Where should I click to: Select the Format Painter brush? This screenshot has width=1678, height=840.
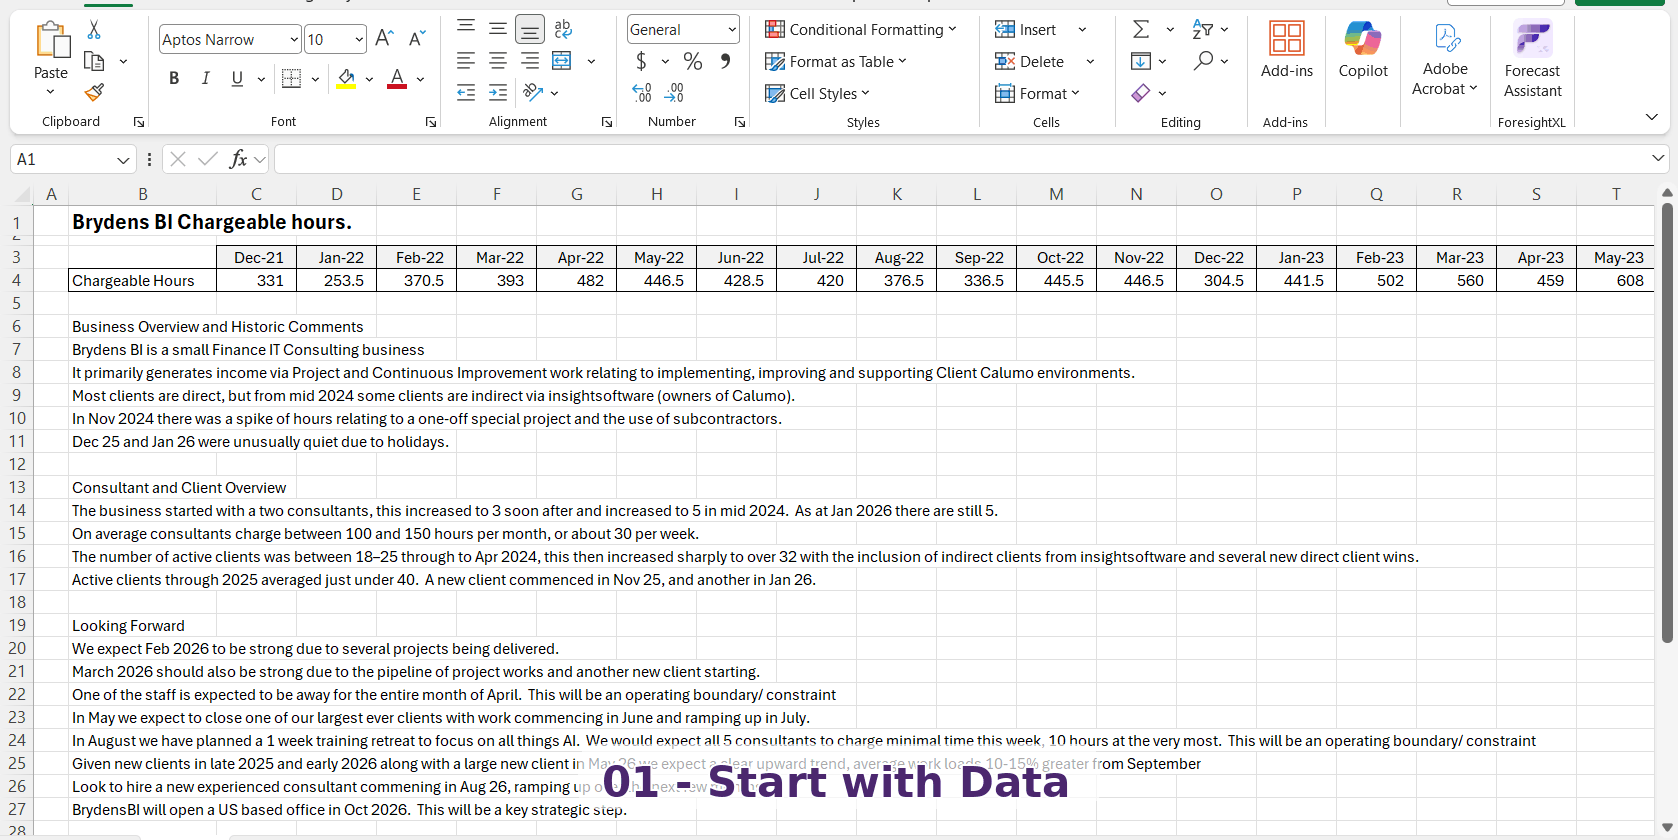point(94,92)
